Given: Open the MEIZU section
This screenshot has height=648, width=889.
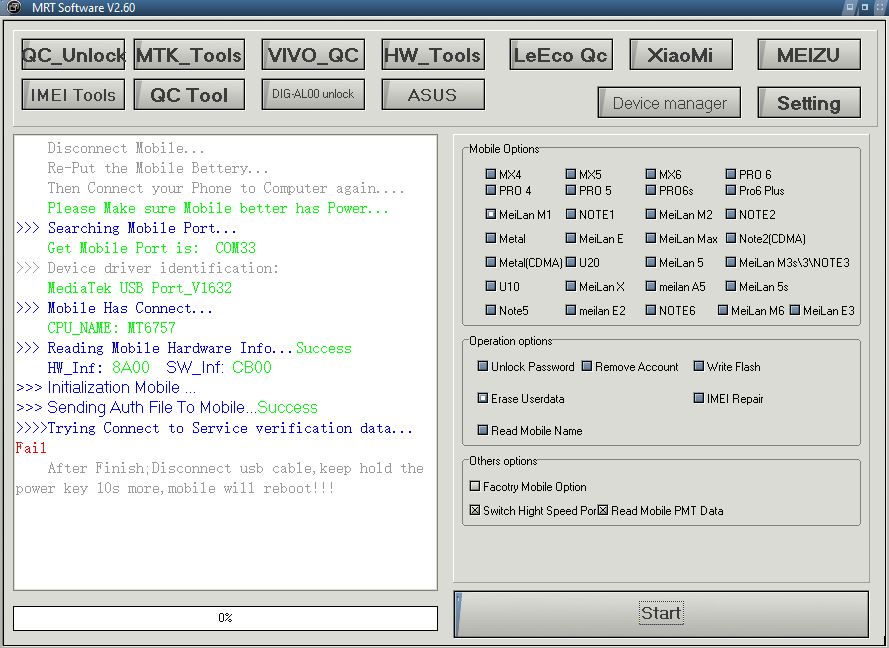Looking at the screenshot, I should click(808, 54).
